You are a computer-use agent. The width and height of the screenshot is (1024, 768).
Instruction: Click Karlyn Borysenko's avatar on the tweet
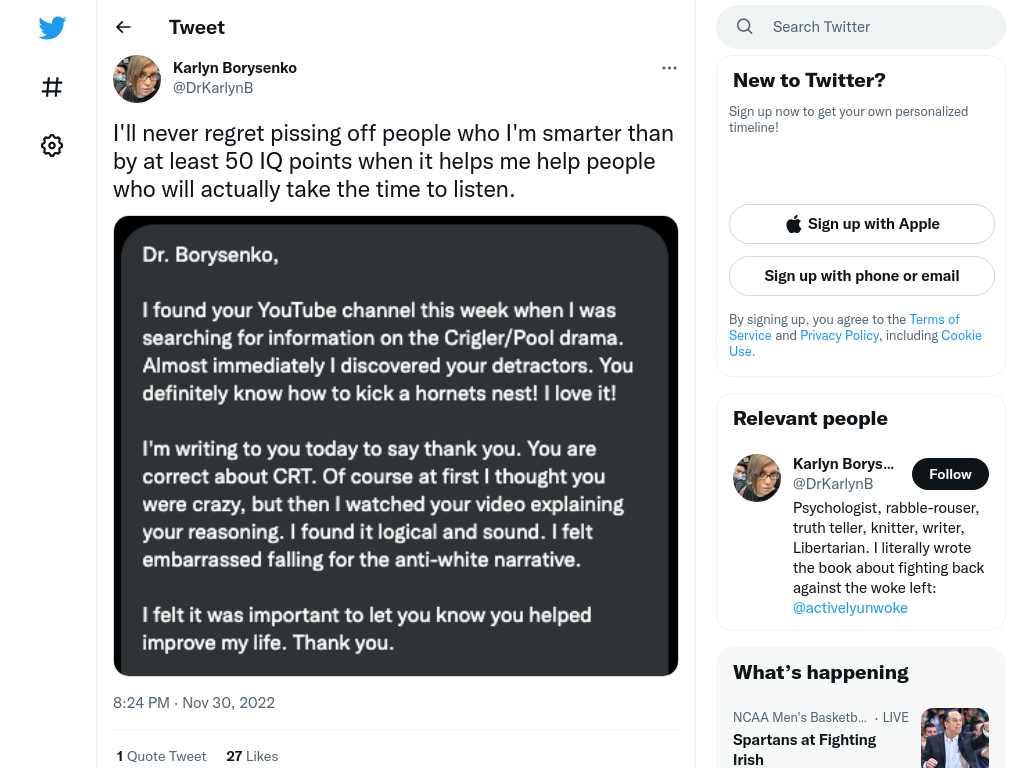(137, 79)
